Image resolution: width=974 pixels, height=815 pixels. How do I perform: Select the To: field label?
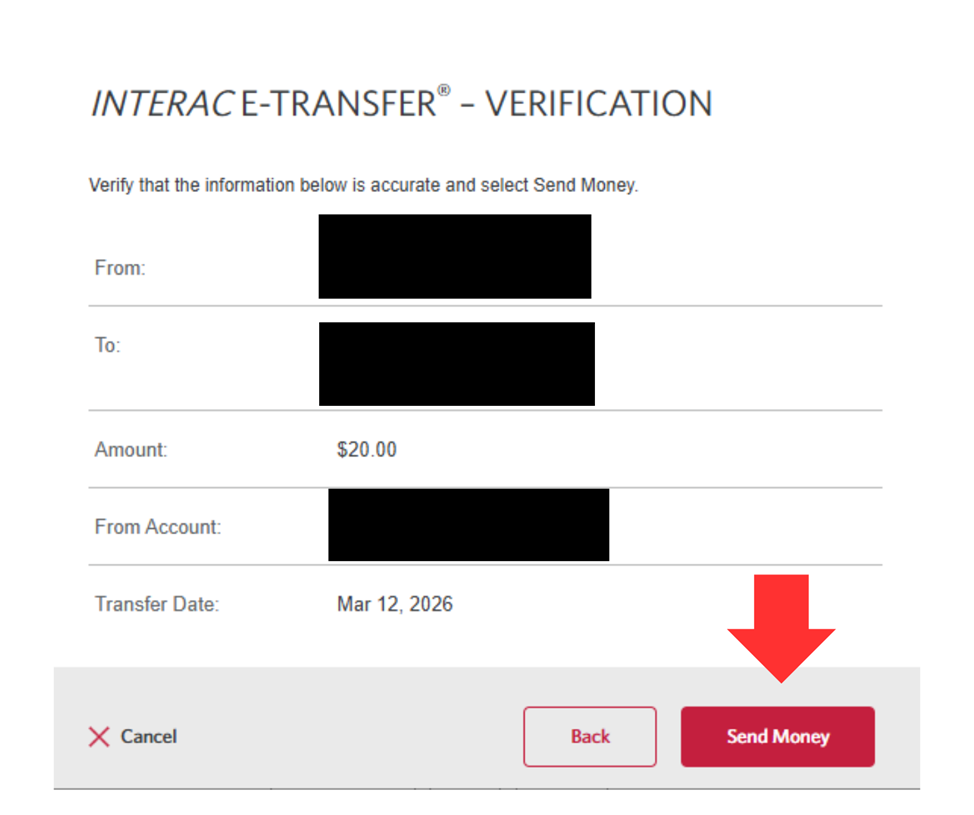[x=107, y=345]
